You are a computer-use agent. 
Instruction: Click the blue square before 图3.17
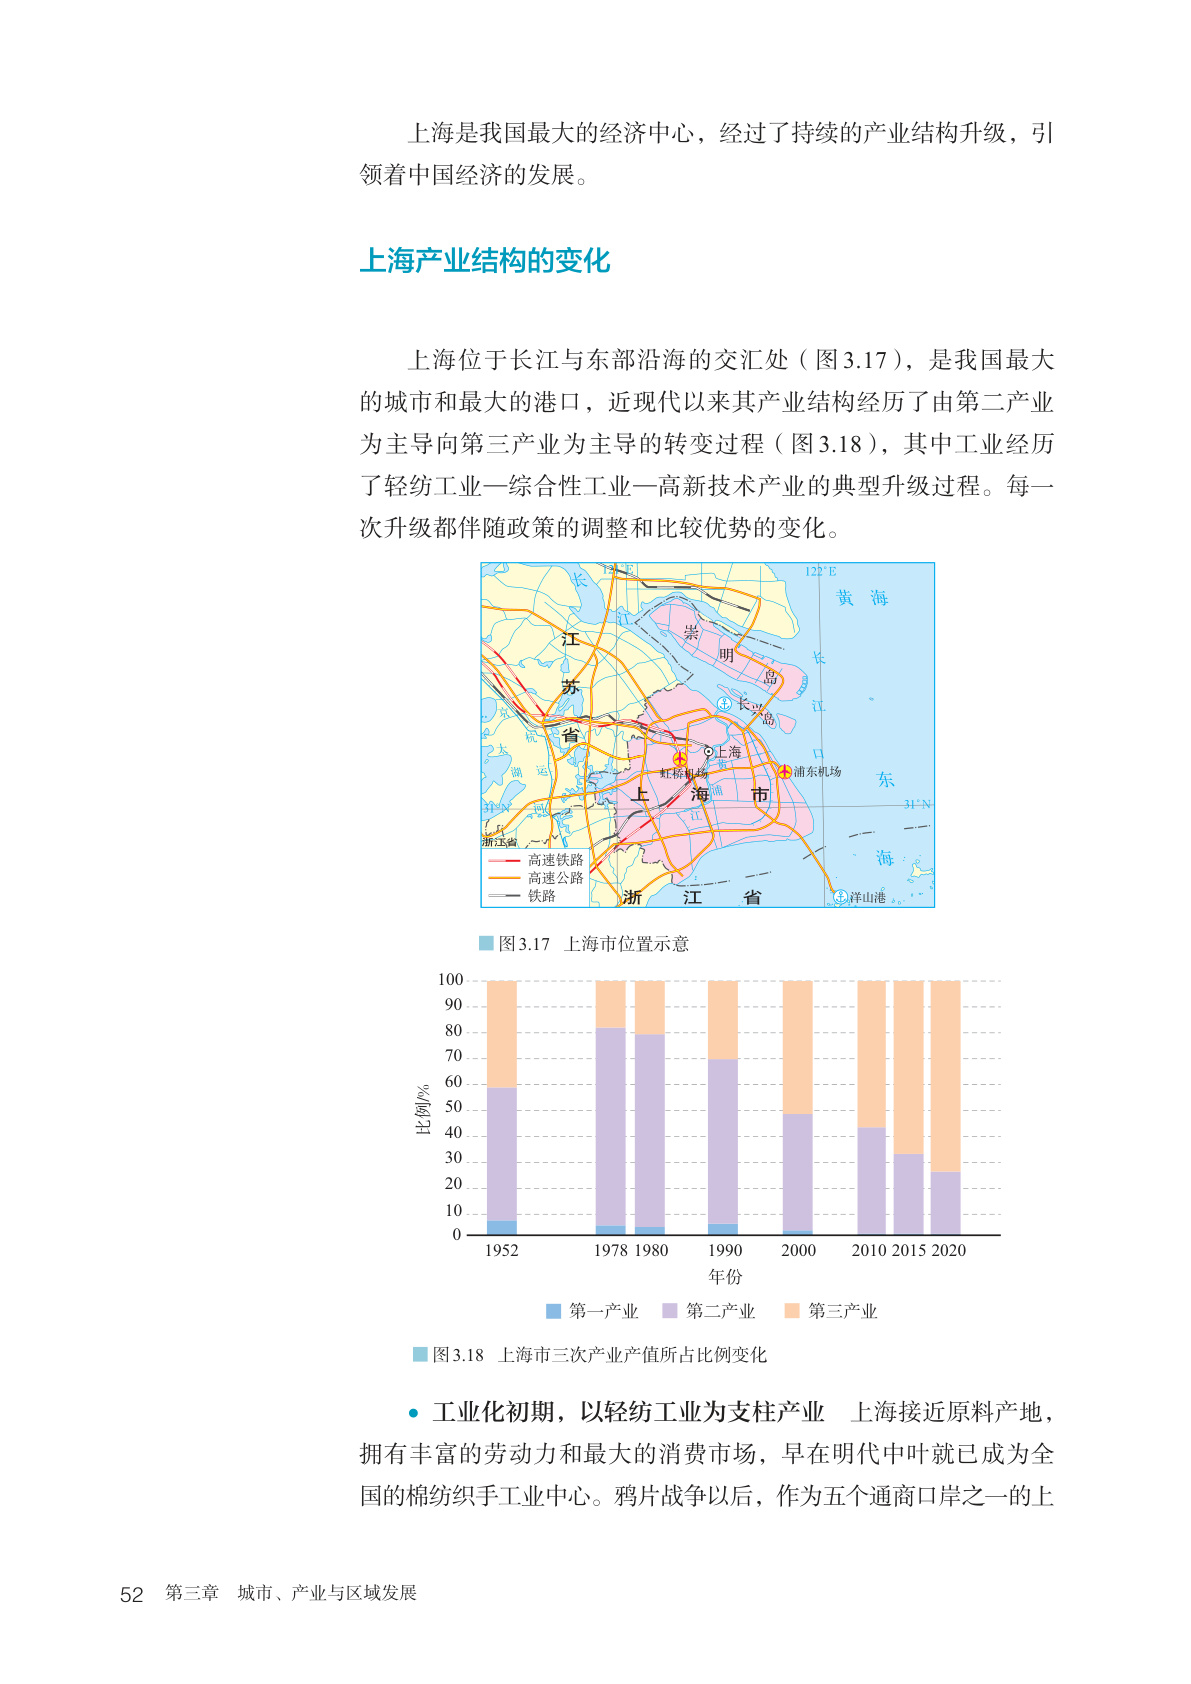(486, 943)
